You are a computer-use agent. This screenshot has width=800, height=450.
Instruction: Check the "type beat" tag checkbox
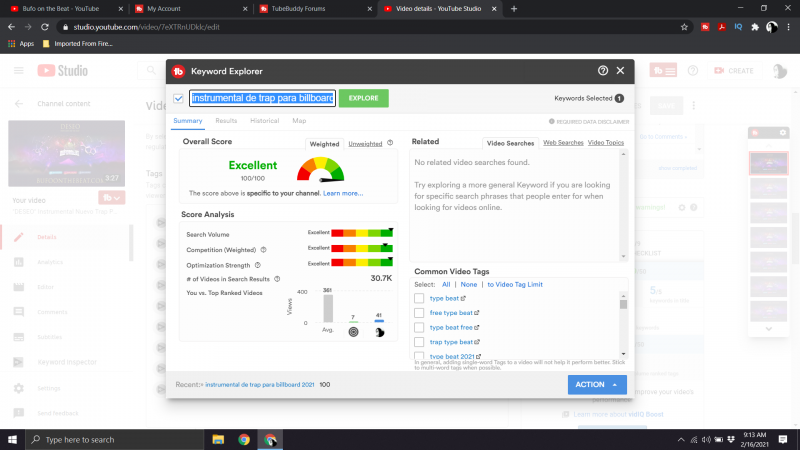[419, 298]
